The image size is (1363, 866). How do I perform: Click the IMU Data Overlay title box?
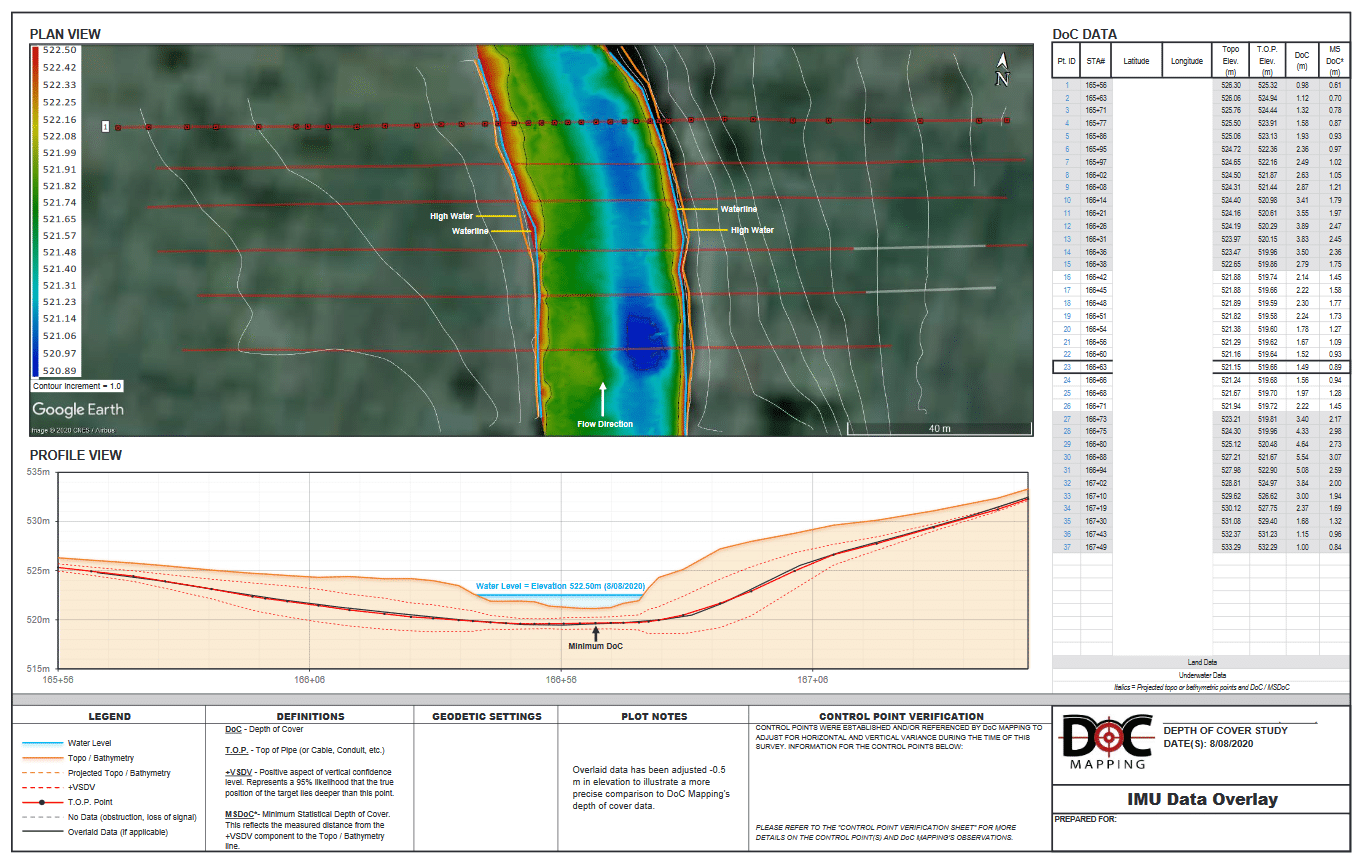point(1201,799)
